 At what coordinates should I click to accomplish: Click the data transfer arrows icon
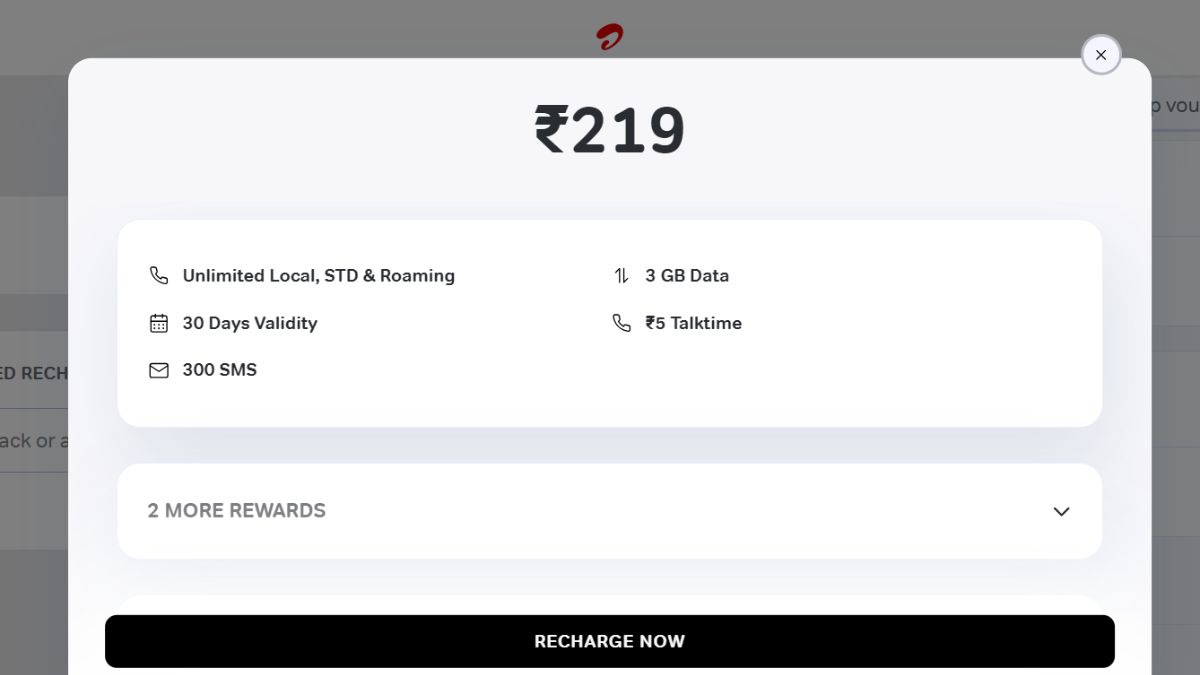[621, 276]
